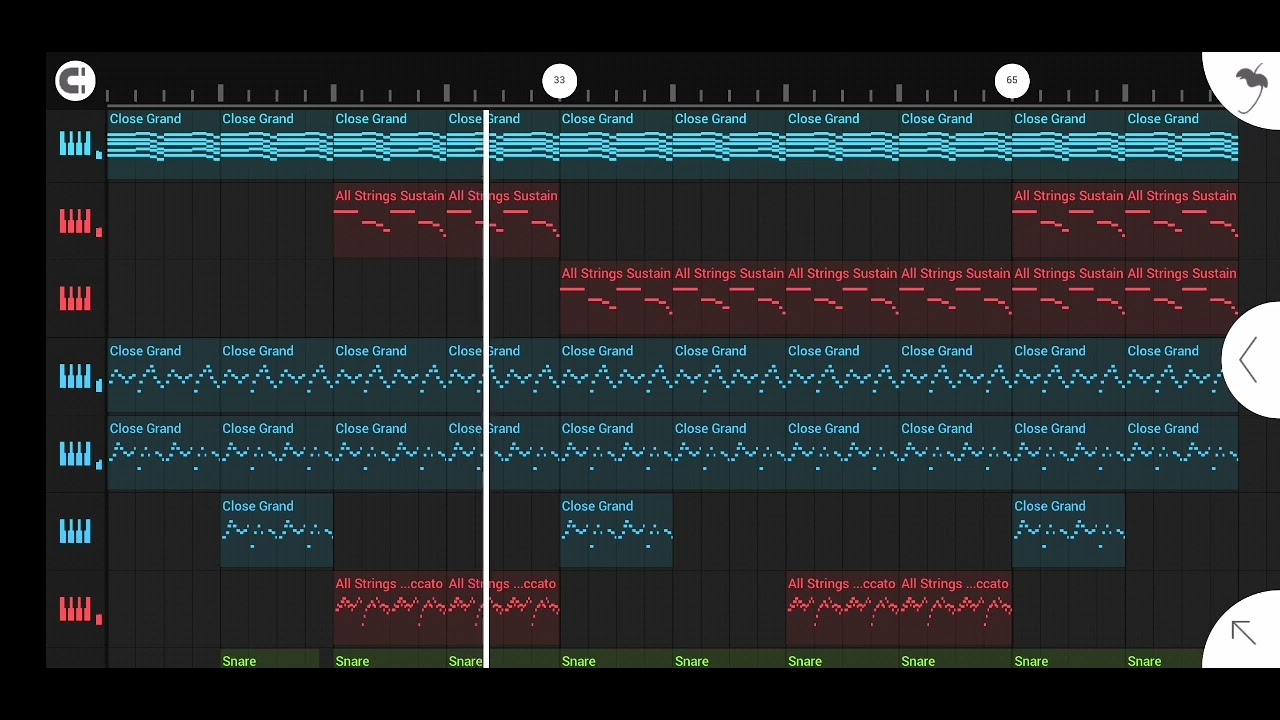
Task: Jump to timeline marker 65
Action: click(1012, 80)
